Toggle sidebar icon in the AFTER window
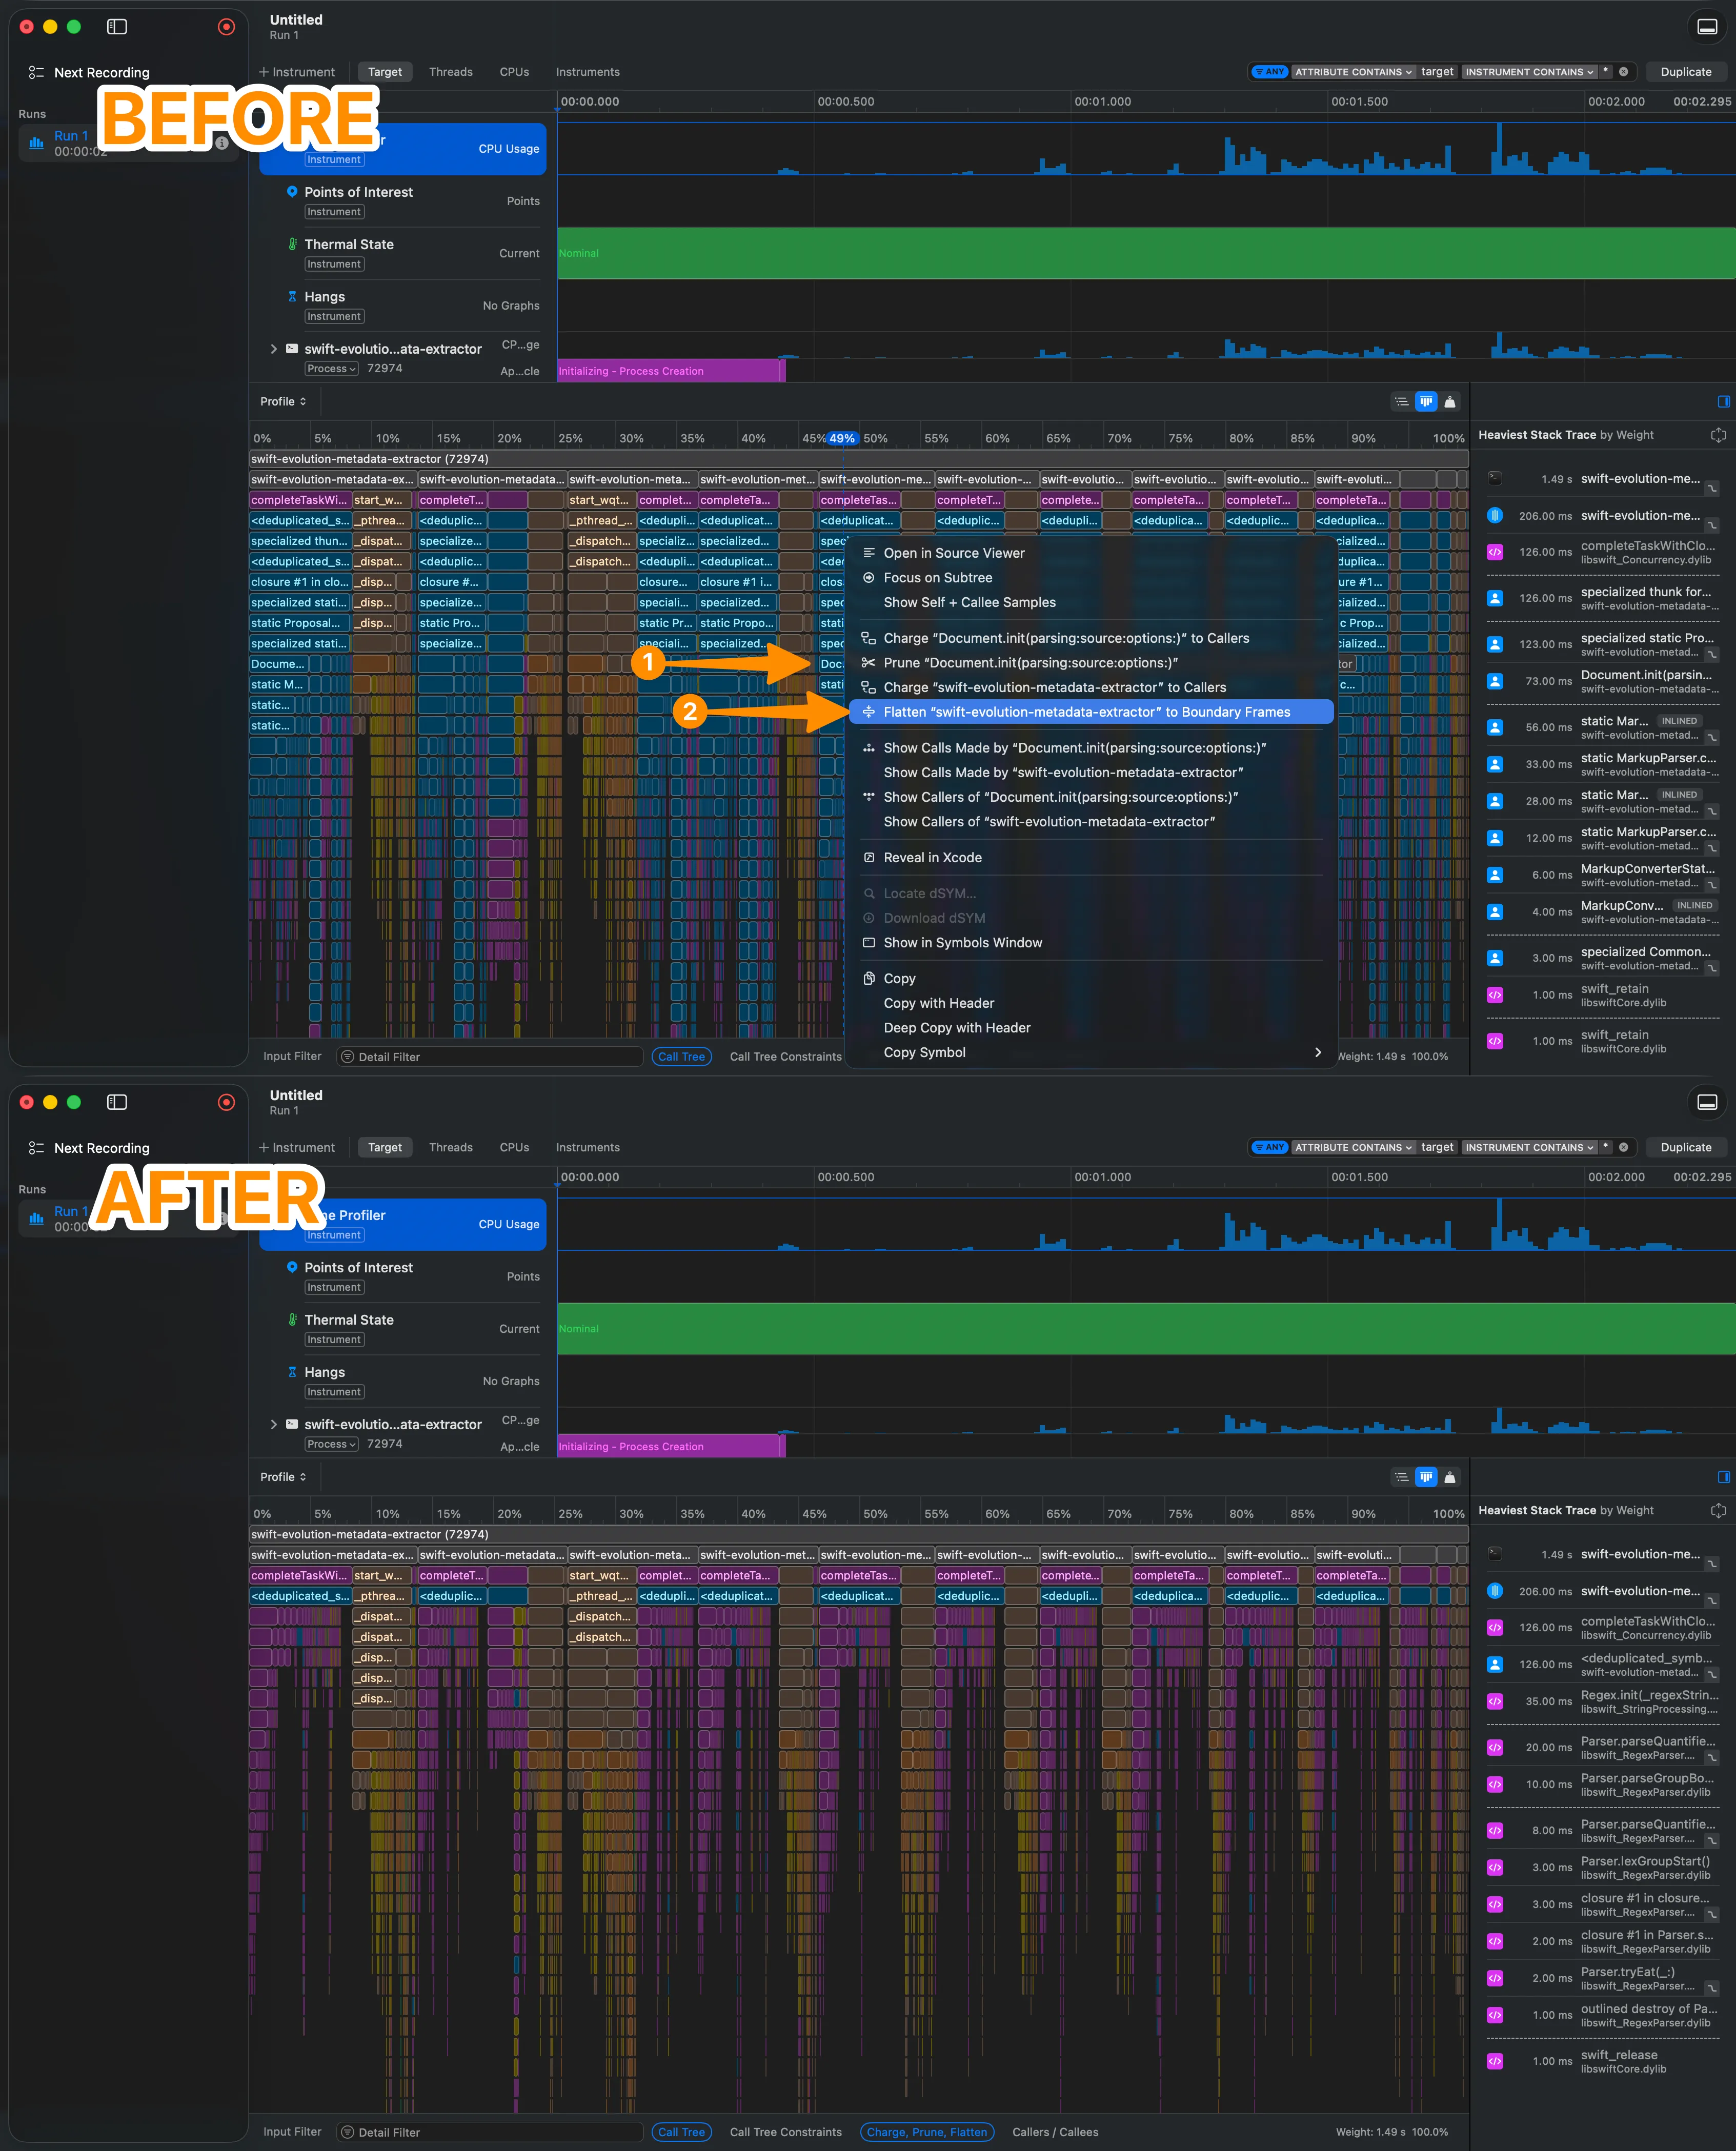The height and width of the screenshot is (2151, 1736). (117, 1102)
